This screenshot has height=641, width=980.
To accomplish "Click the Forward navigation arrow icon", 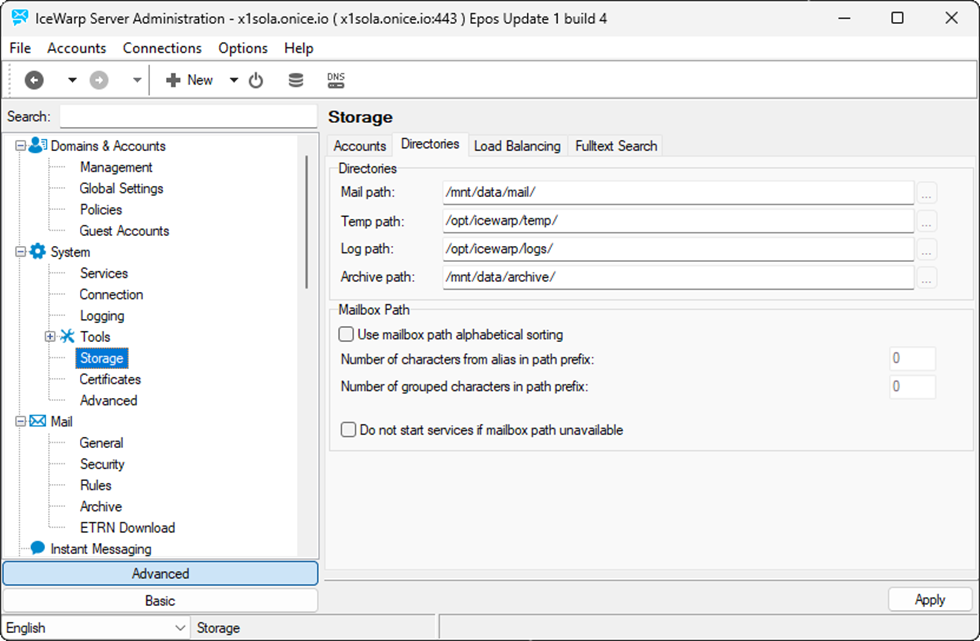I will [99, 80].
